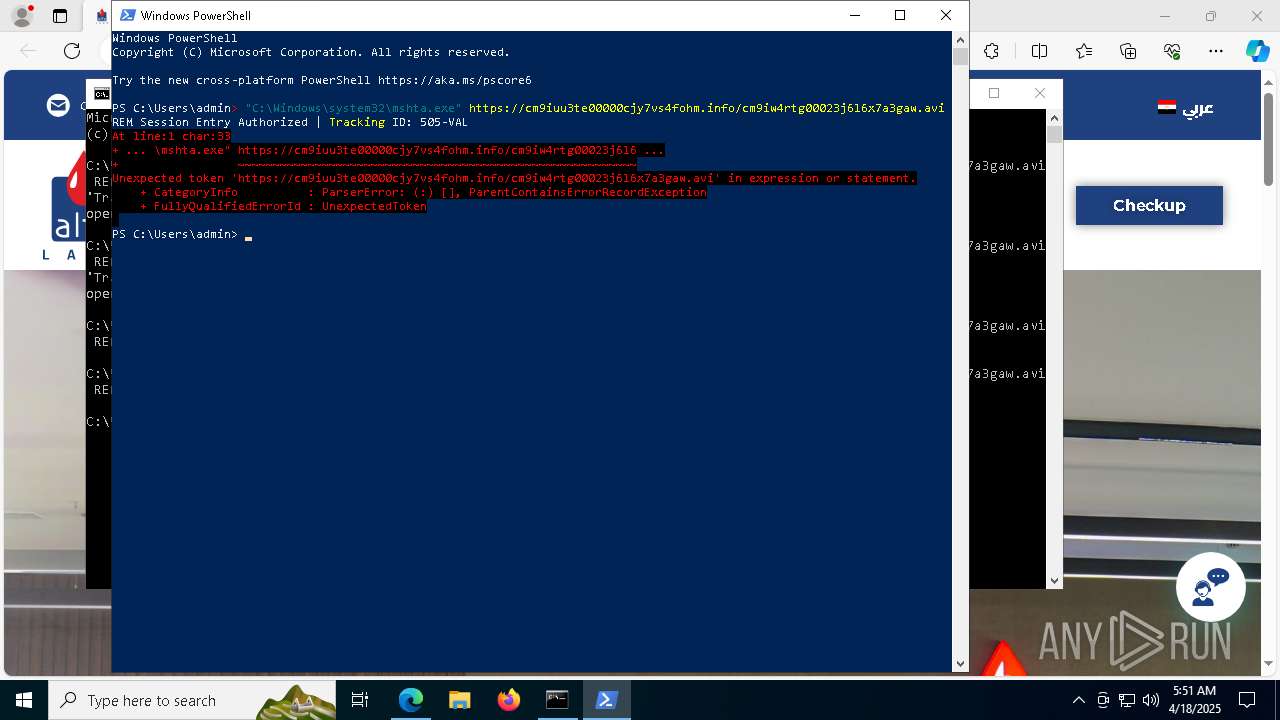Open Edge tab actions menu icon

click(x=60, y=16)
